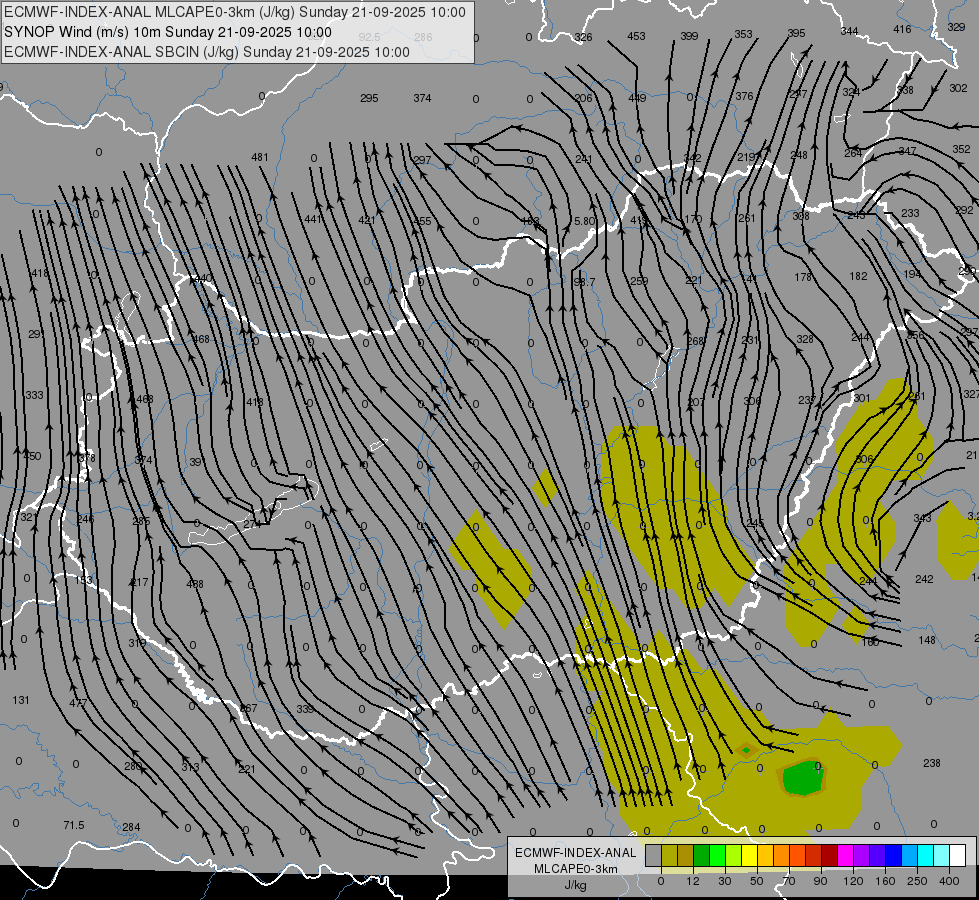The height and width of the screenshot is (900, 979).
Task: Click the MLCAPE0-3km title line at top
Action: pos(235,12)
